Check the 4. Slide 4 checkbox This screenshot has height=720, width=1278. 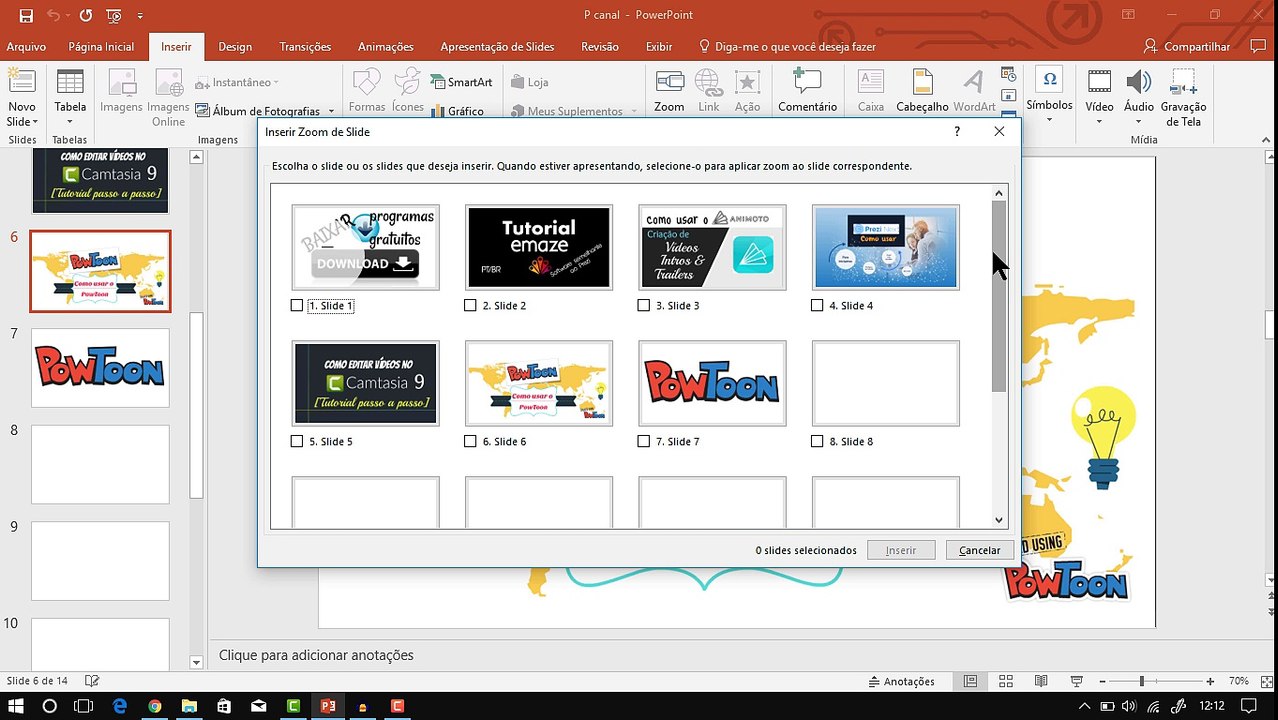(817, 305)
